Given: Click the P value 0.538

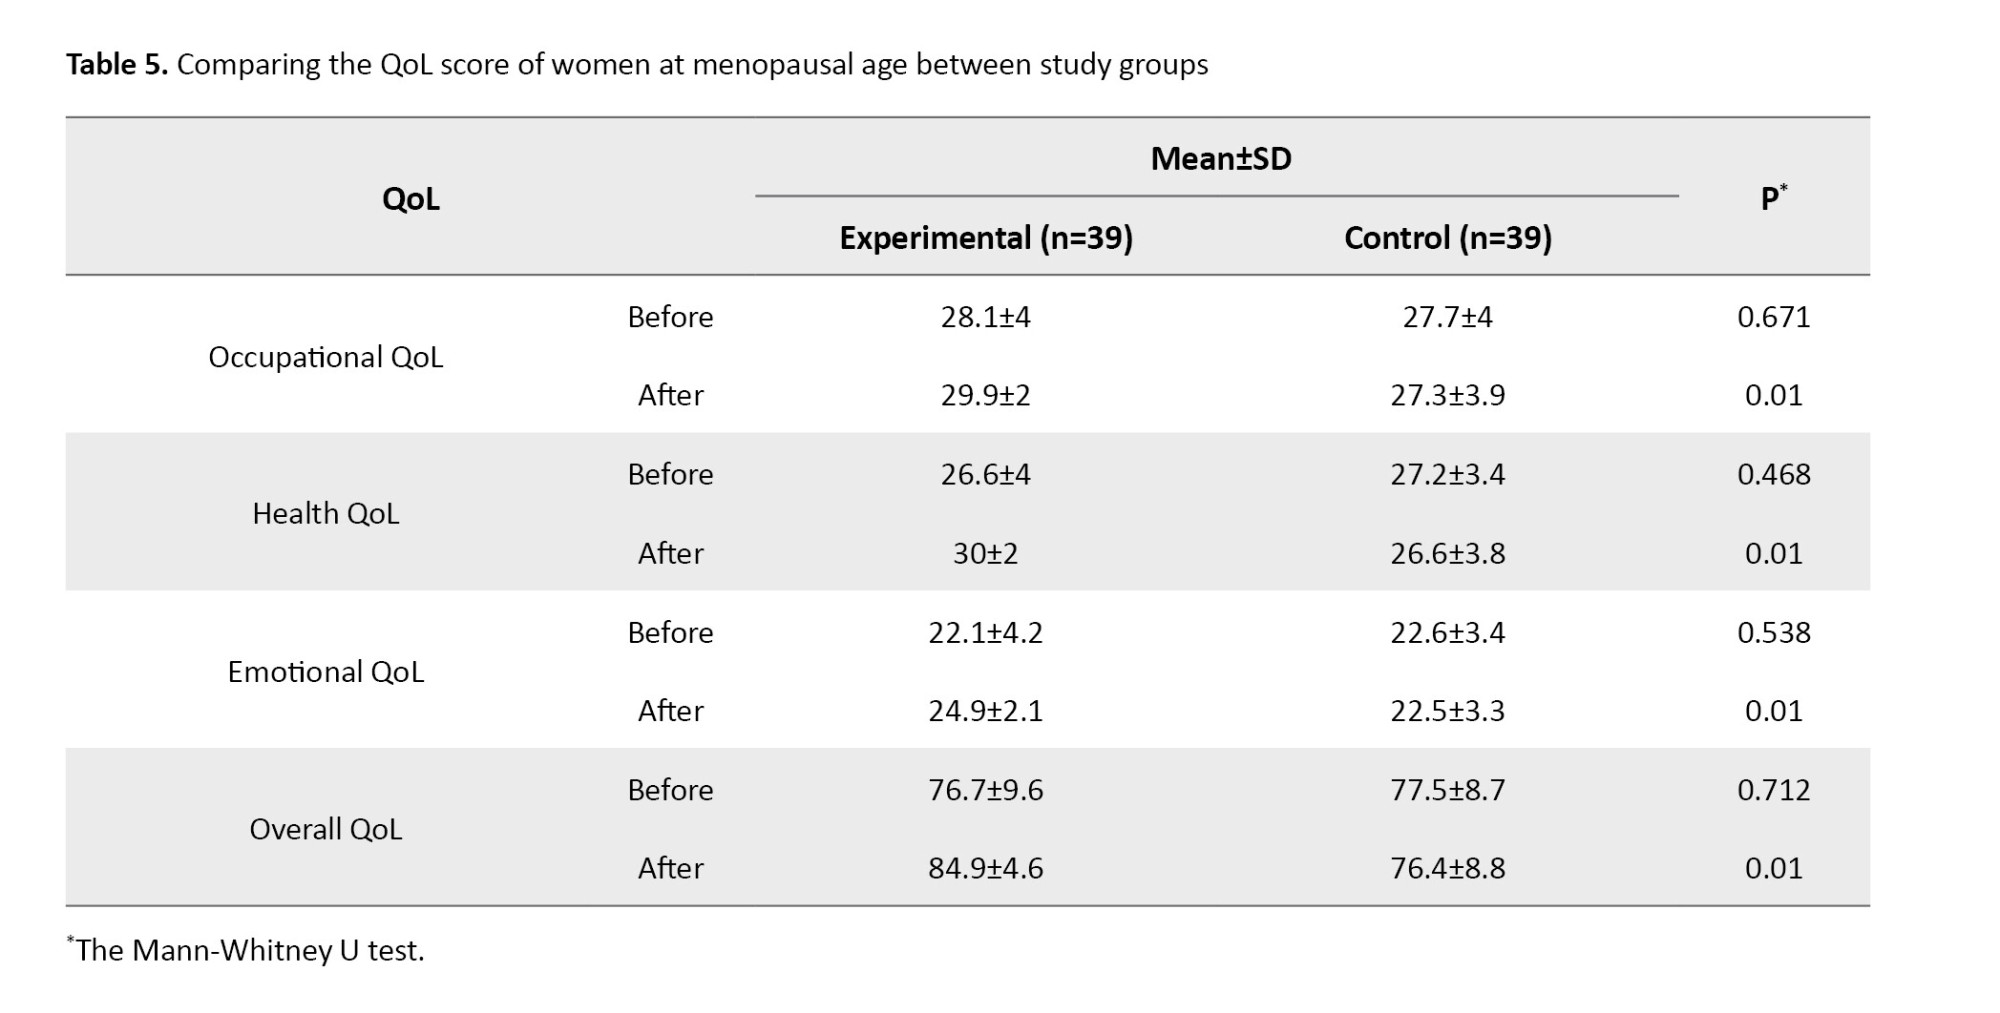Looking at the screenshot, I should (x=1773, y=632).
